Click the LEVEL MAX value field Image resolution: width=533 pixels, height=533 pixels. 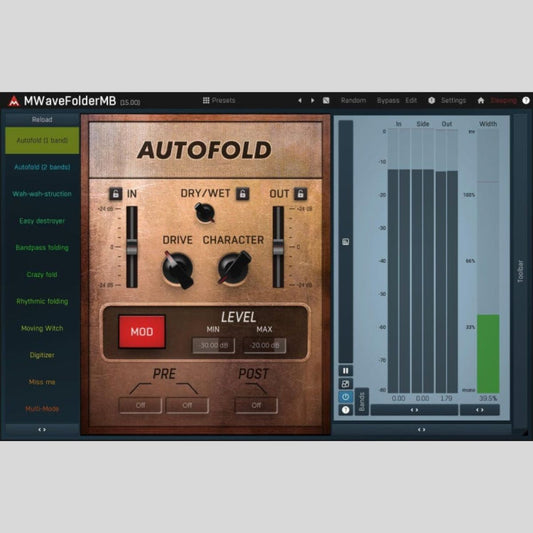click(264, 346)
